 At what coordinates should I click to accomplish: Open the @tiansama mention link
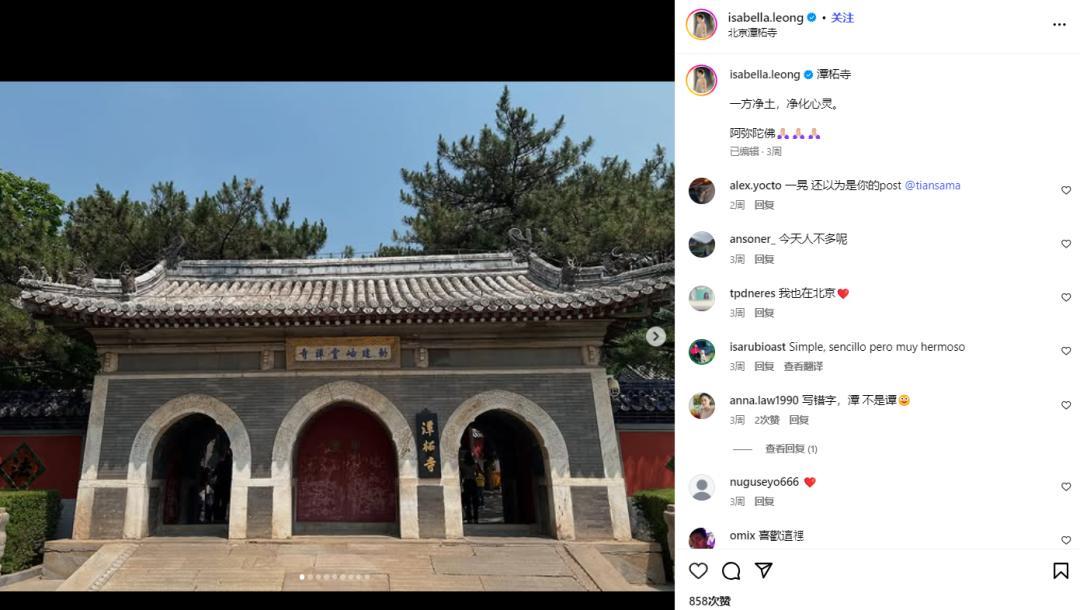point(932,185)
